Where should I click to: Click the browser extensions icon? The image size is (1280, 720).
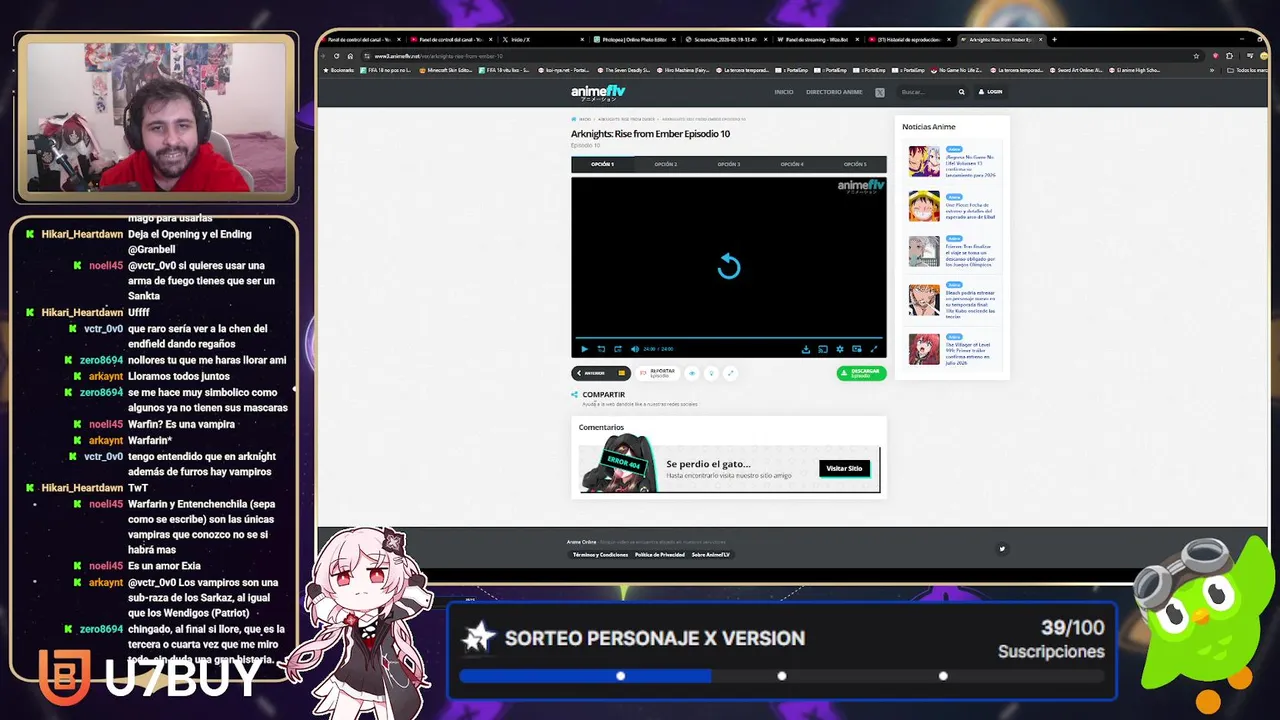[1229, 56]
